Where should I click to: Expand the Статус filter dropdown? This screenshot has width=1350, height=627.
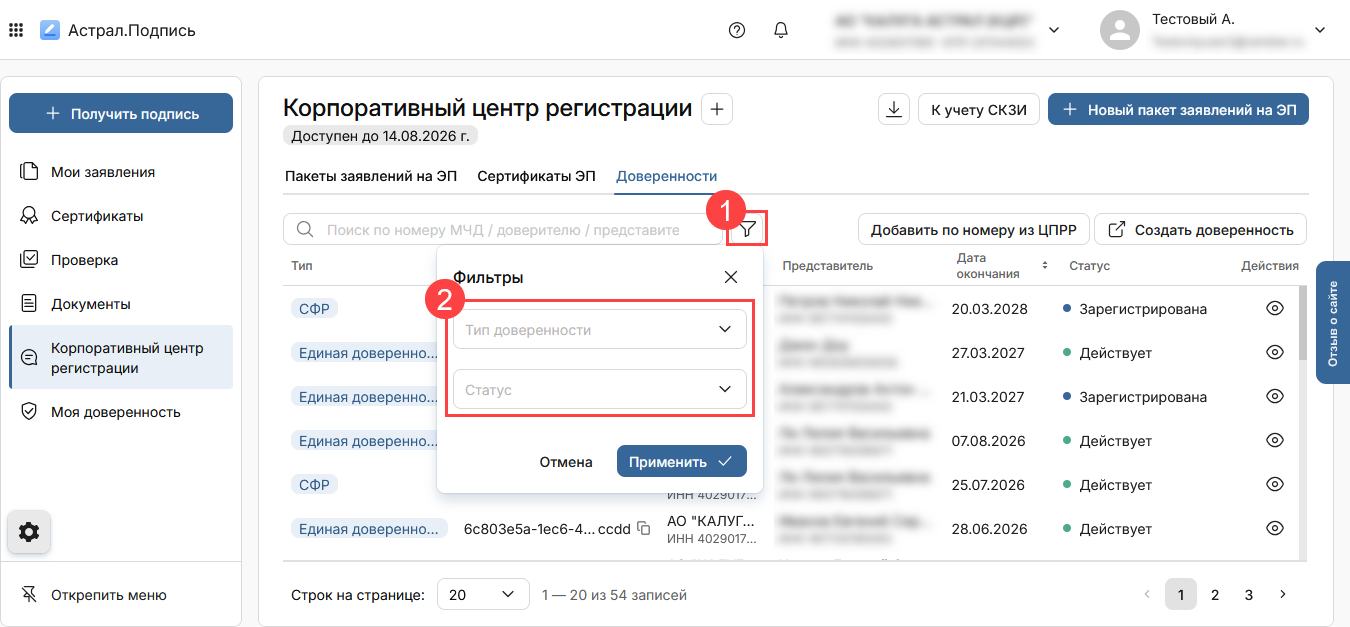pyautogui.click(x=599, y=390)
